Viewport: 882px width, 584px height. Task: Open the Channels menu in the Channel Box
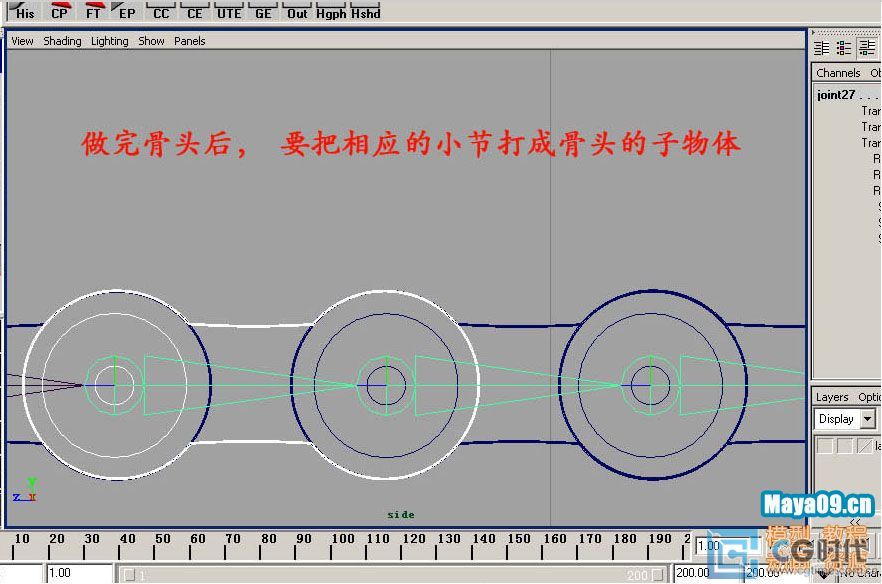838,73
